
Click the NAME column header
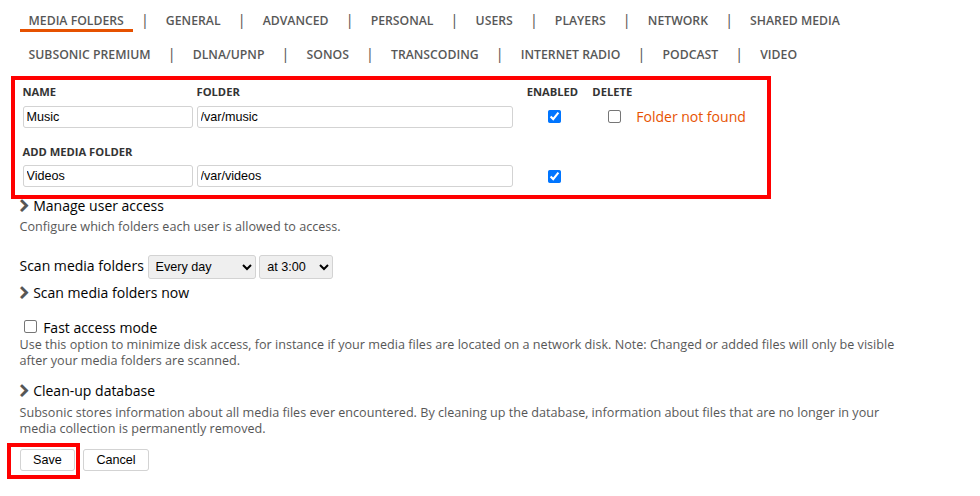pyautogui.click(x=39, y=92)
